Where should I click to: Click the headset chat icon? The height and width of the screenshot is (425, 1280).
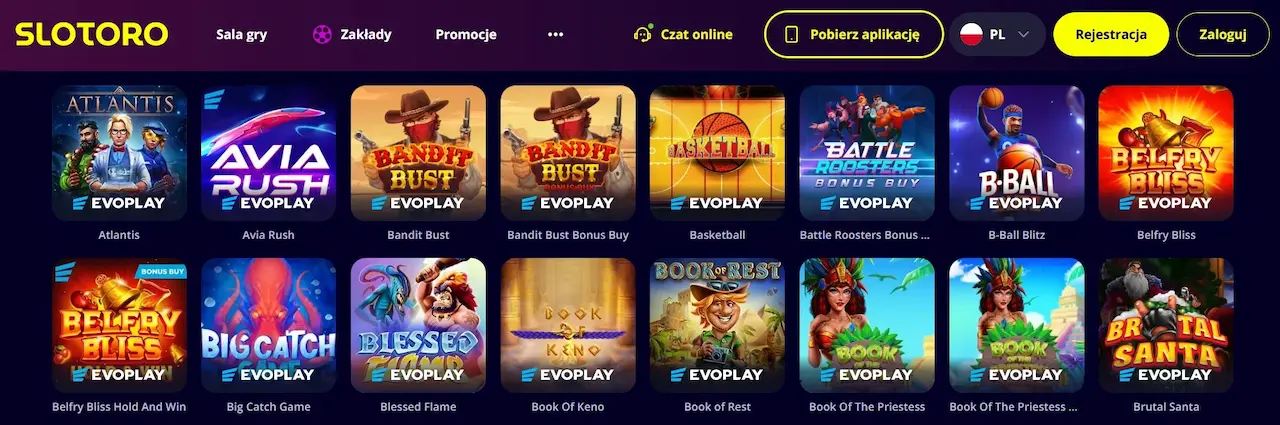pos(643,34)
